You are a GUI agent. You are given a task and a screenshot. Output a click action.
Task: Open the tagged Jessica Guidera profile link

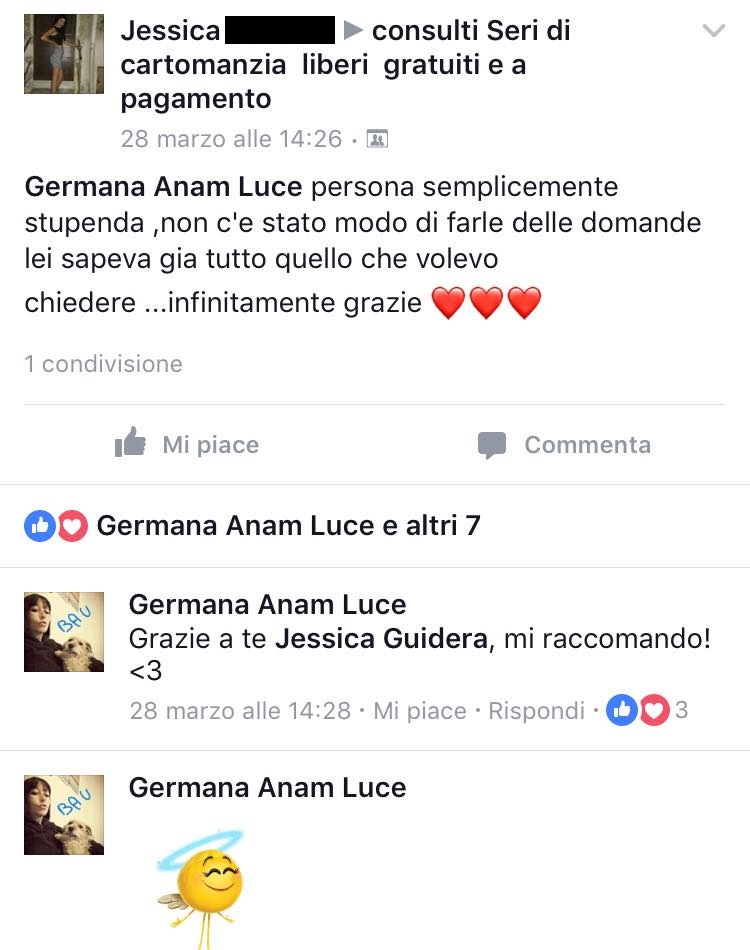coord(382,639)
